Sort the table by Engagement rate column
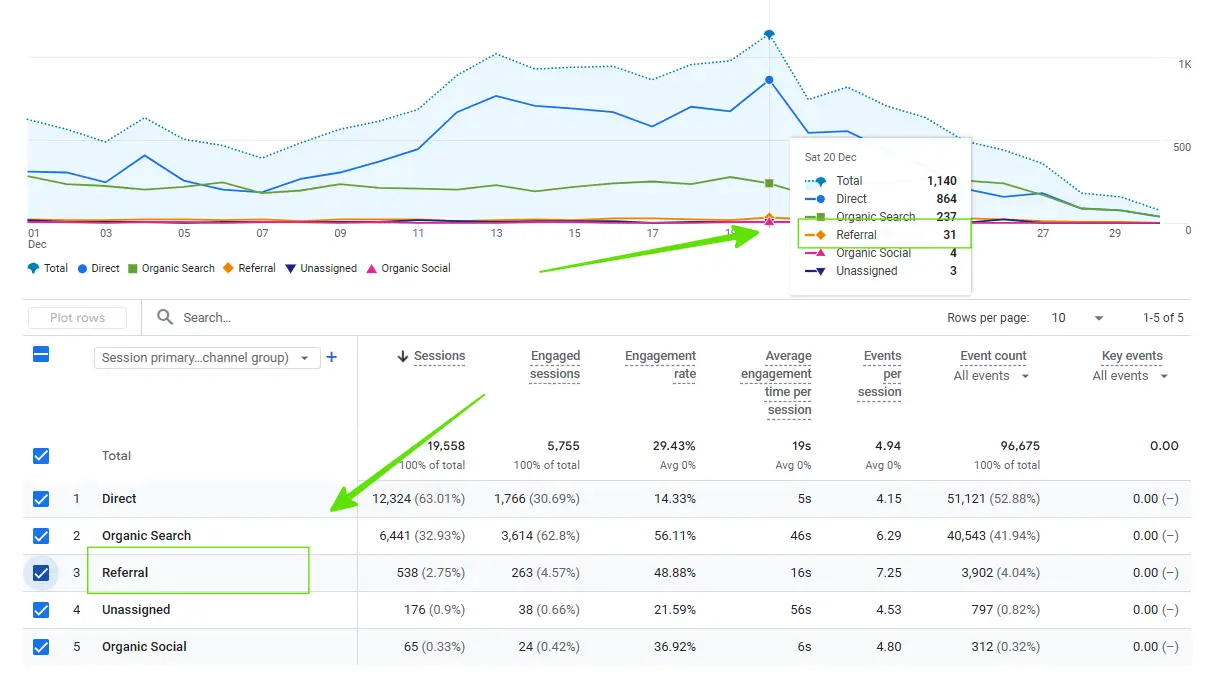This screenshot has width=1212, height=681. (660, 356)
